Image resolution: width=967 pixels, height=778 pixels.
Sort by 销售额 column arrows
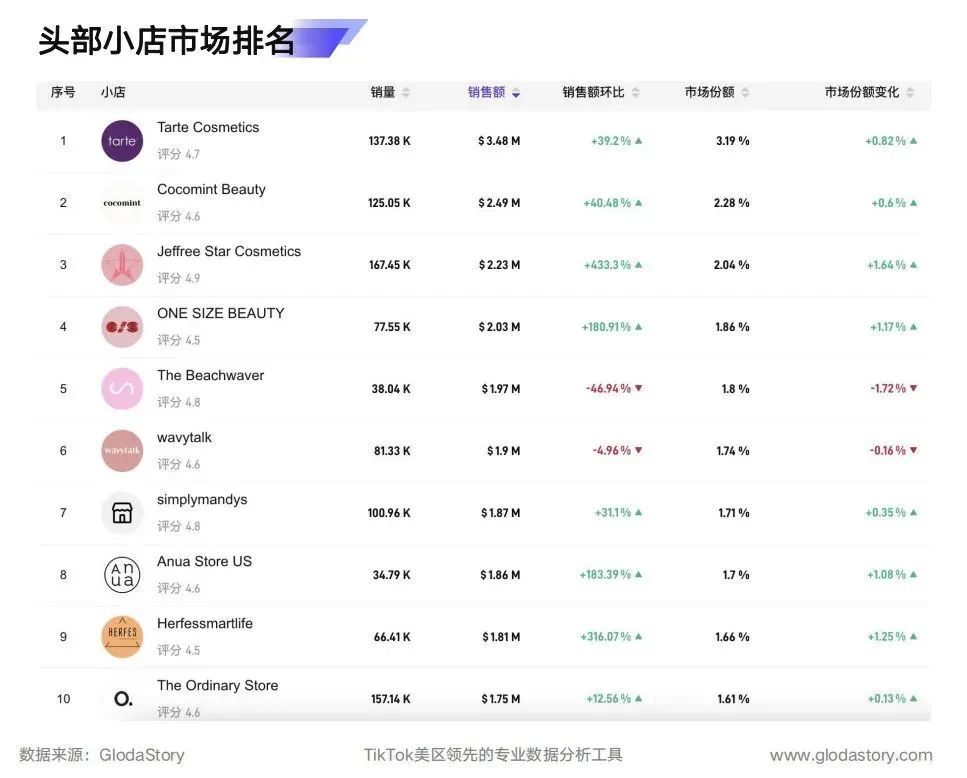point(516,92)
